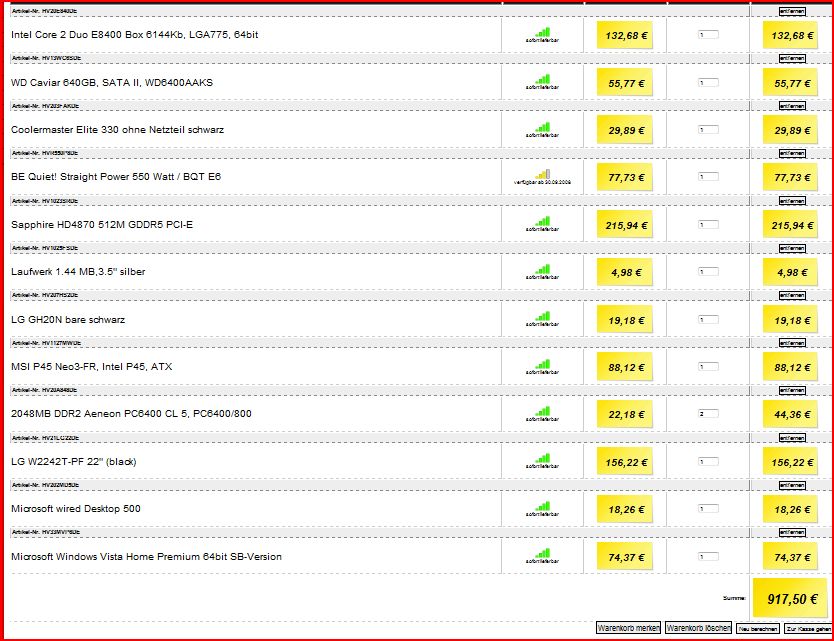Image resolution: width=834 pixels, height=641 pixels.
Task: Click the availability icon for Intel Core 2 Duo E8400
Action: (543, 33)
